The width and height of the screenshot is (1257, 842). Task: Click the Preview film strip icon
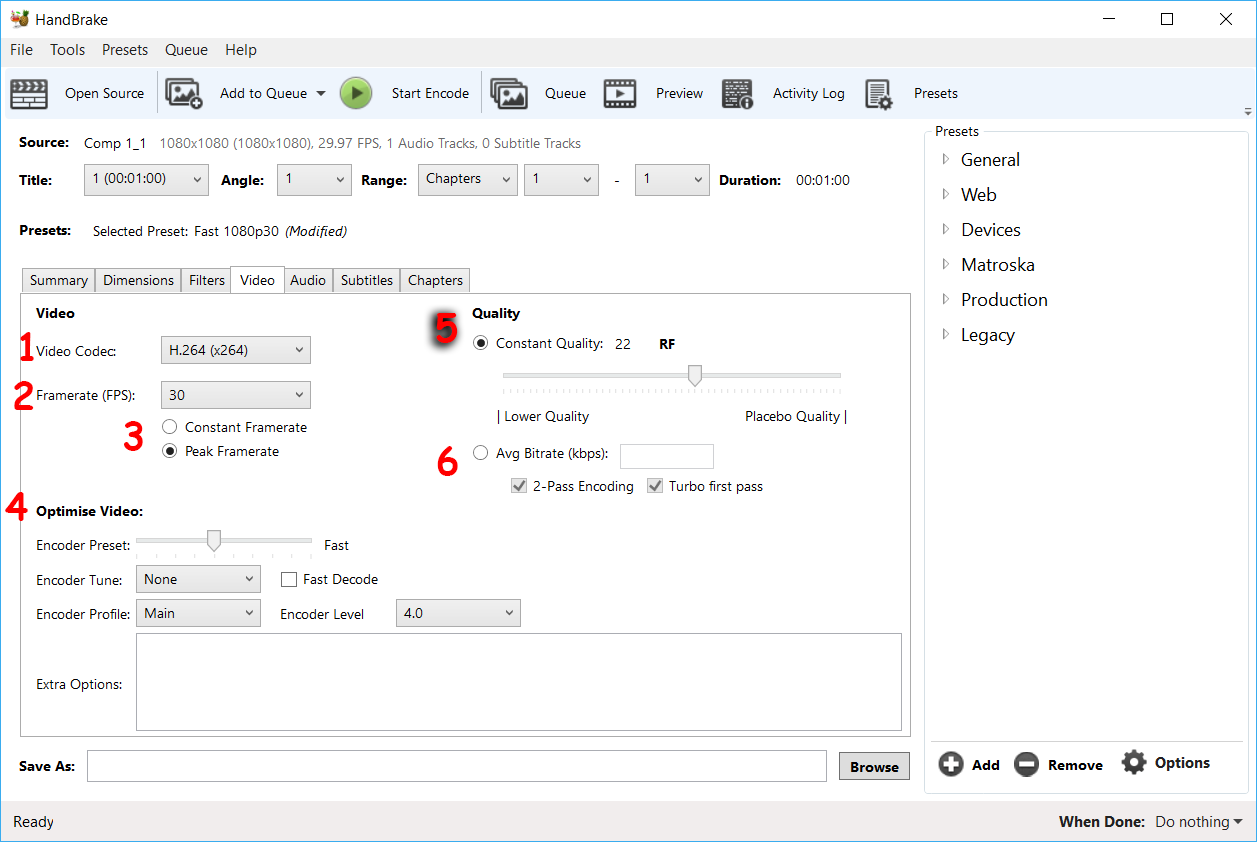[x=620, y=94]
